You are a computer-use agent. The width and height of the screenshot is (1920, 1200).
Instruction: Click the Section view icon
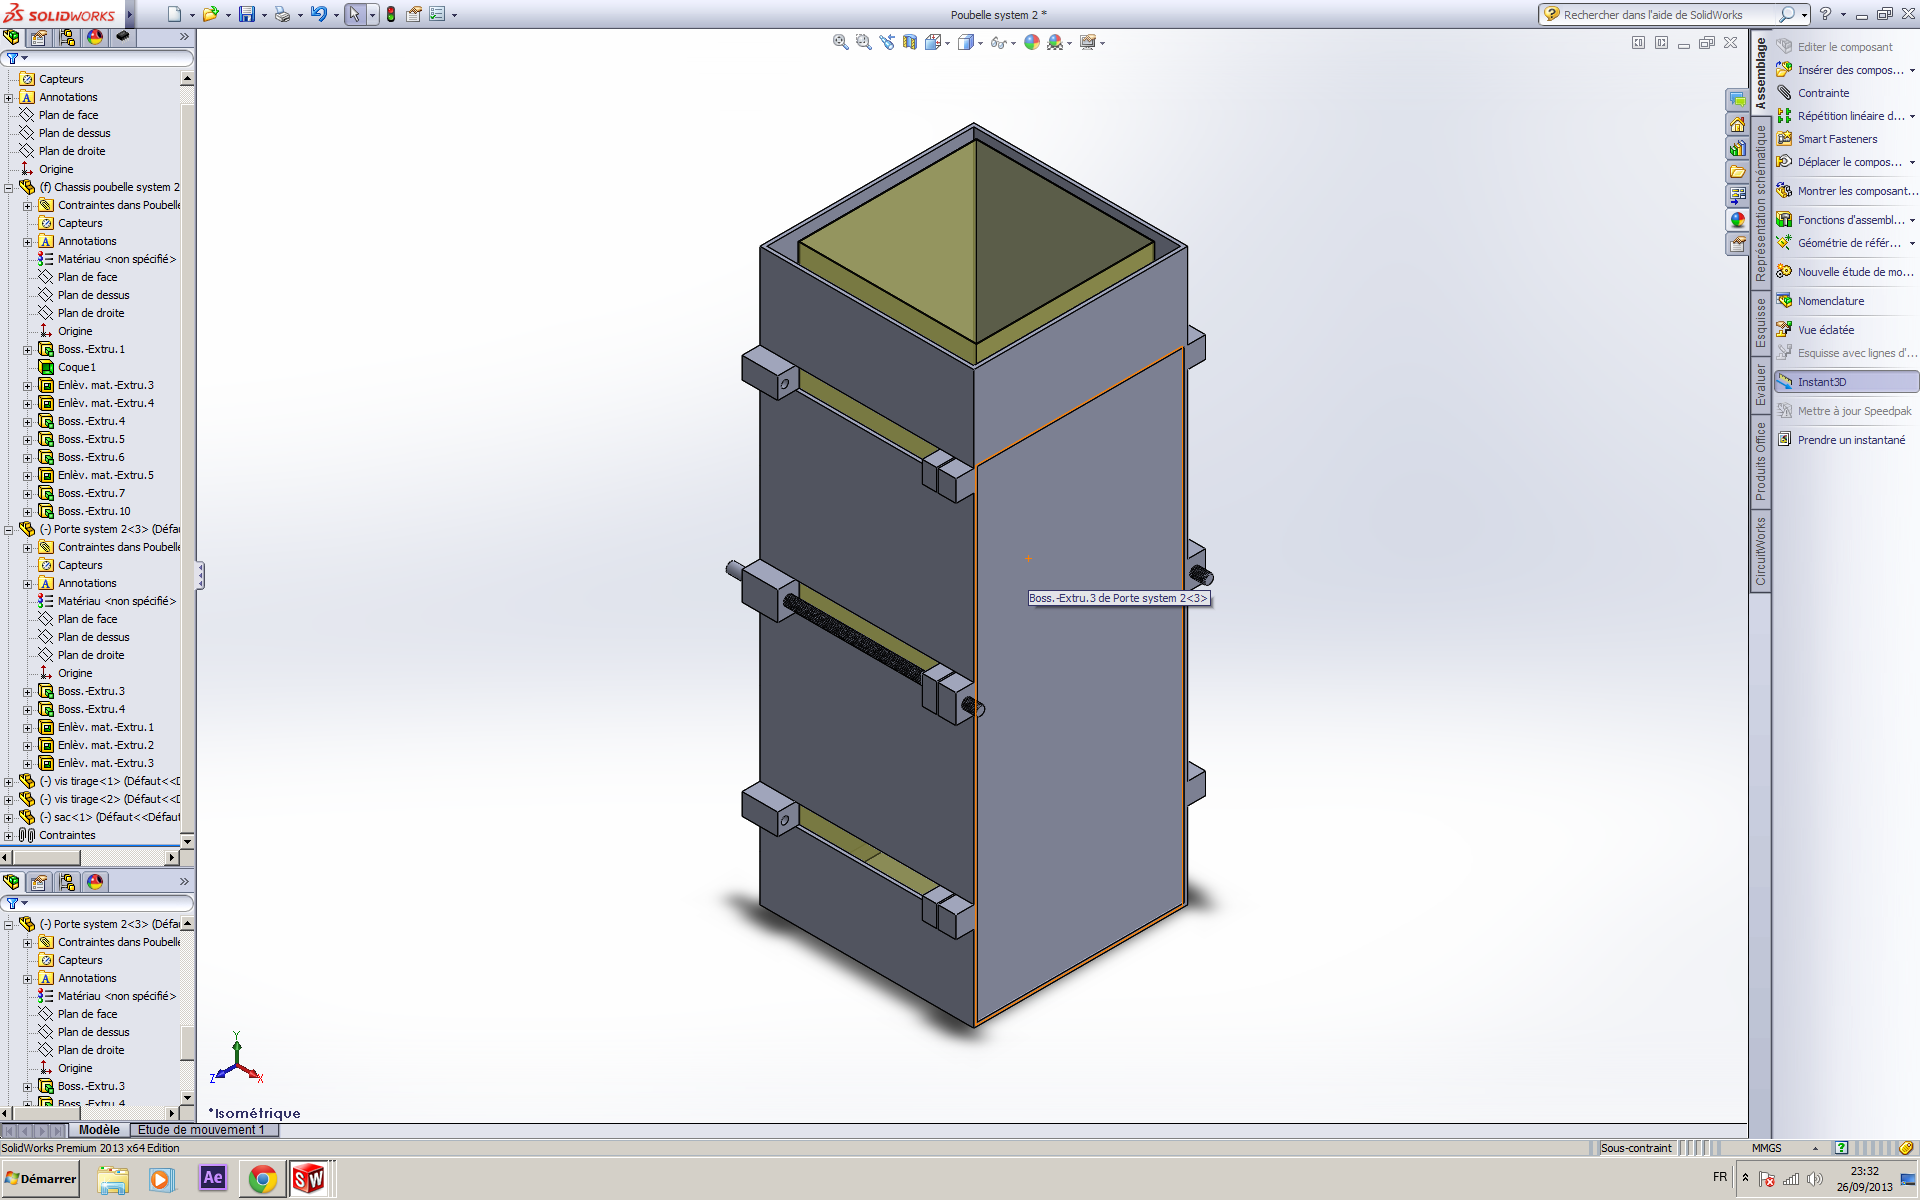point(910,42)
